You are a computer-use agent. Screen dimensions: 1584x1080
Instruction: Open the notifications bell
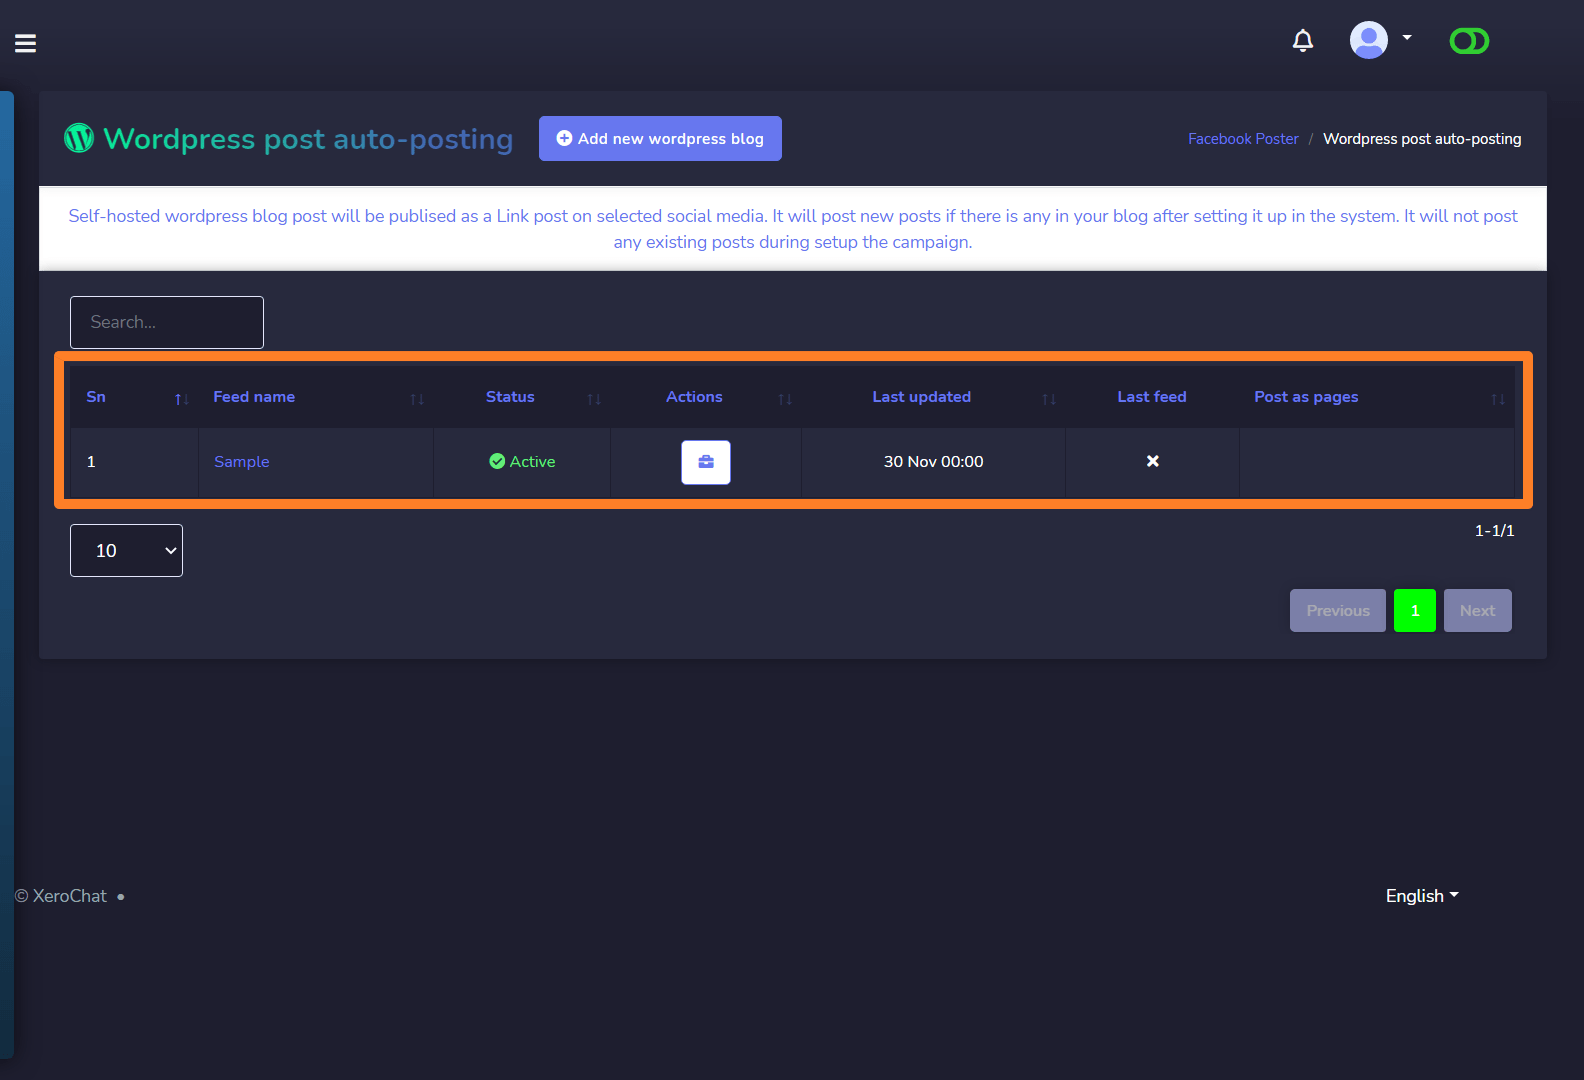1303,40
